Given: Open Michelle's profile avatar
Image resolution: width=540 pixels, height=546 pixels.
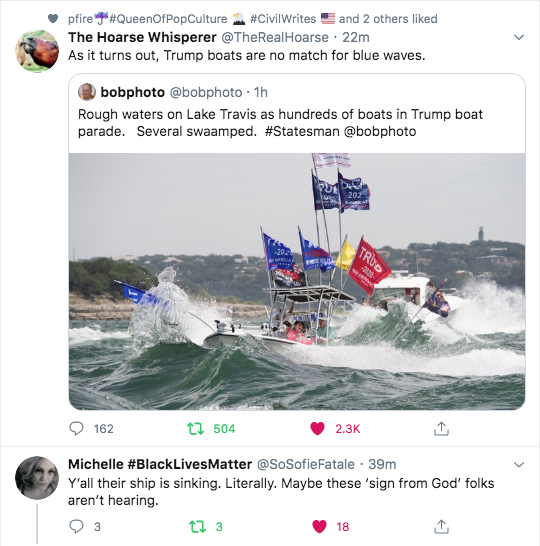Looking at the screenshot, I should [37, 478].
